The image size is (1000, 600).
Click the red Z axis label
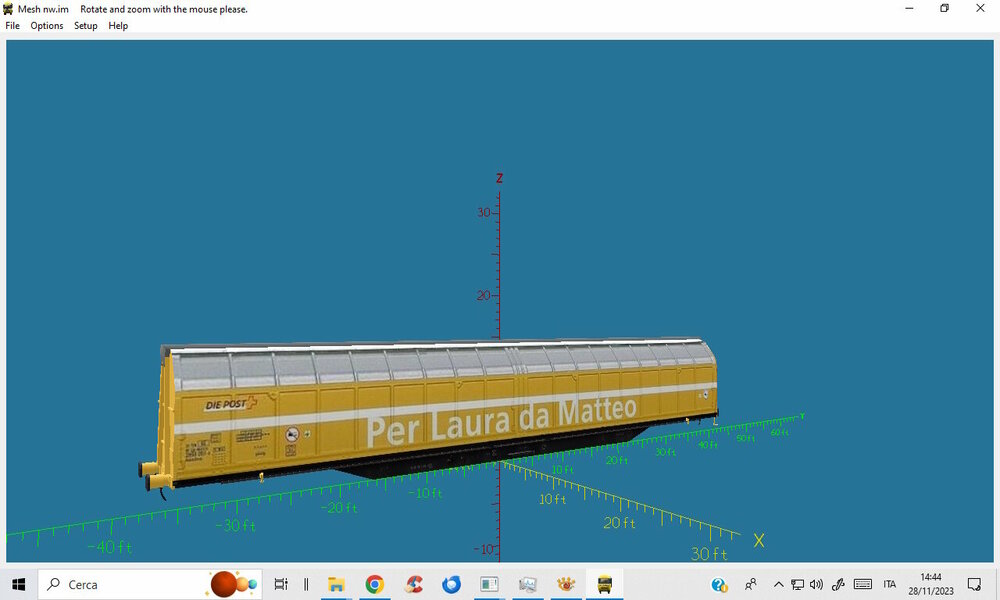499,178
